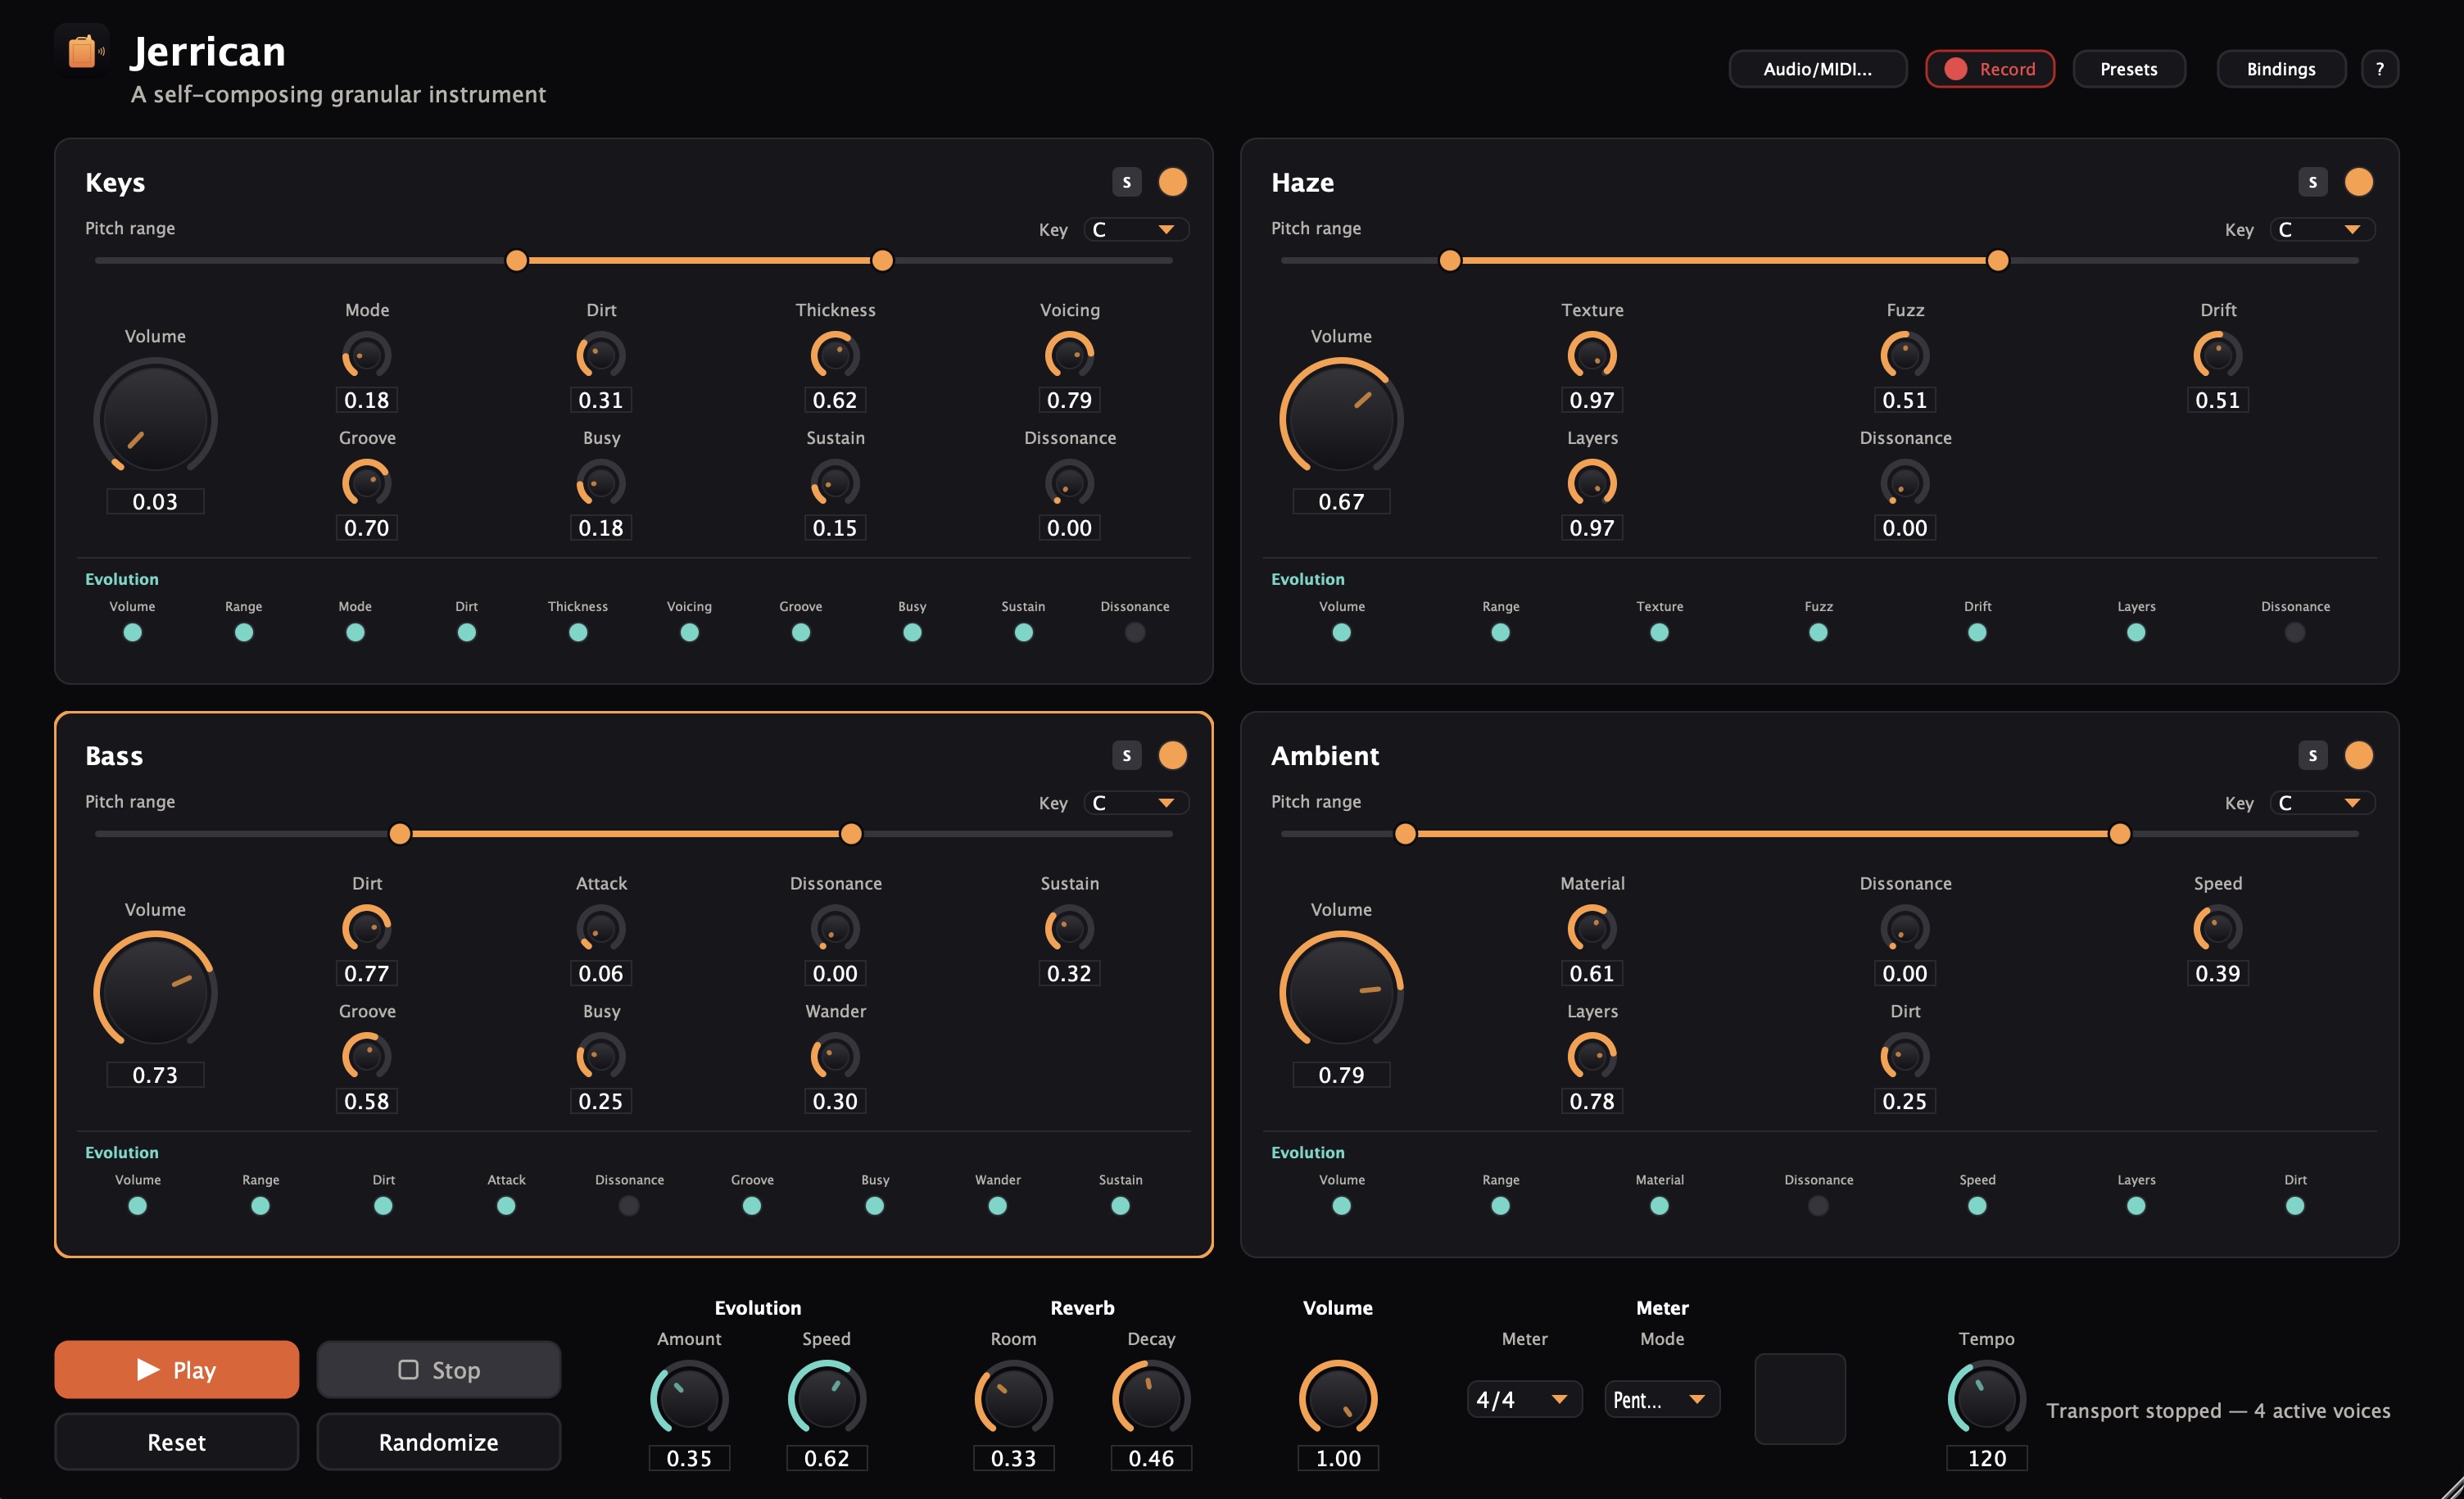Image resolution: width=2464 pixels, height=1499 pixels.
Task: Click the Reset button
Action: coord(176,1441)
